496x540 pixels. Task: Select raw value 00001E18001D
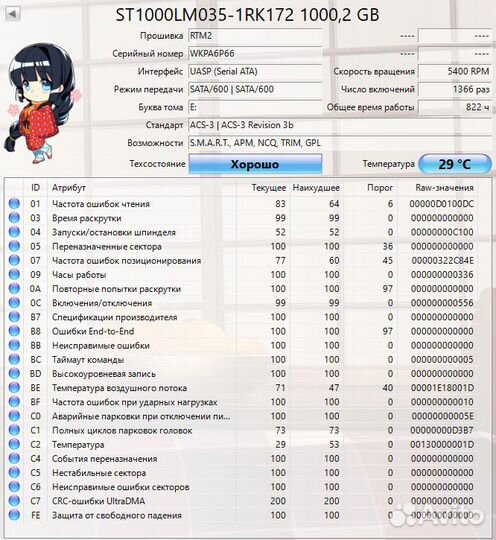point(442,388)
